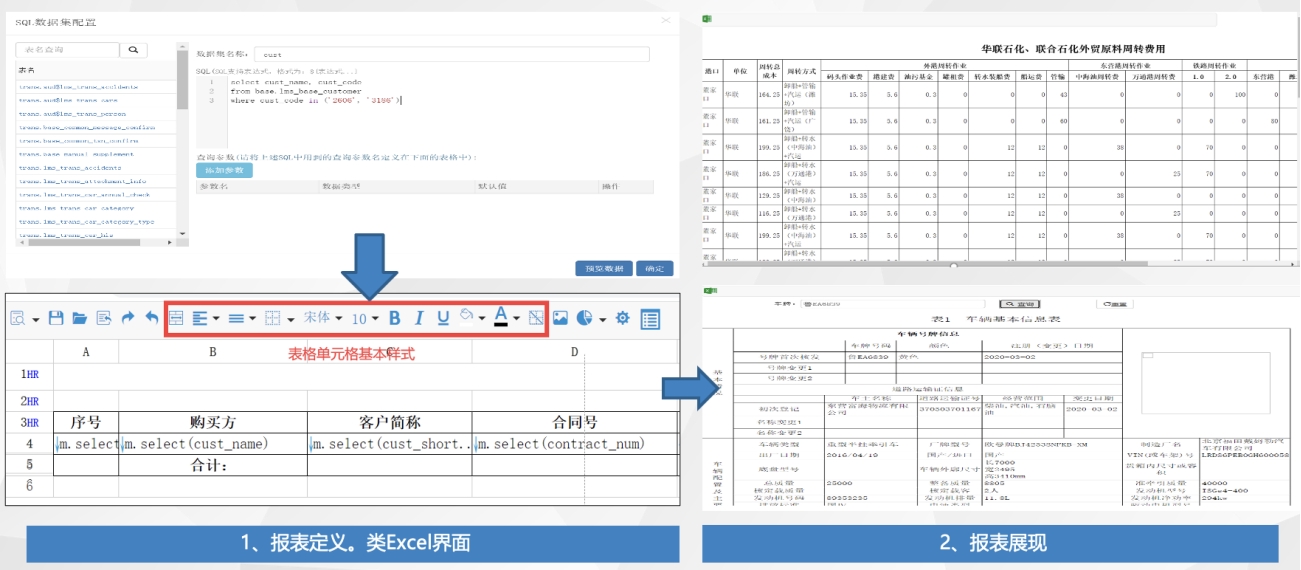The width and height of the screenshot is (1301, 570).
Task: Click the search magnifier beside table name field
Action: [133, 50]
